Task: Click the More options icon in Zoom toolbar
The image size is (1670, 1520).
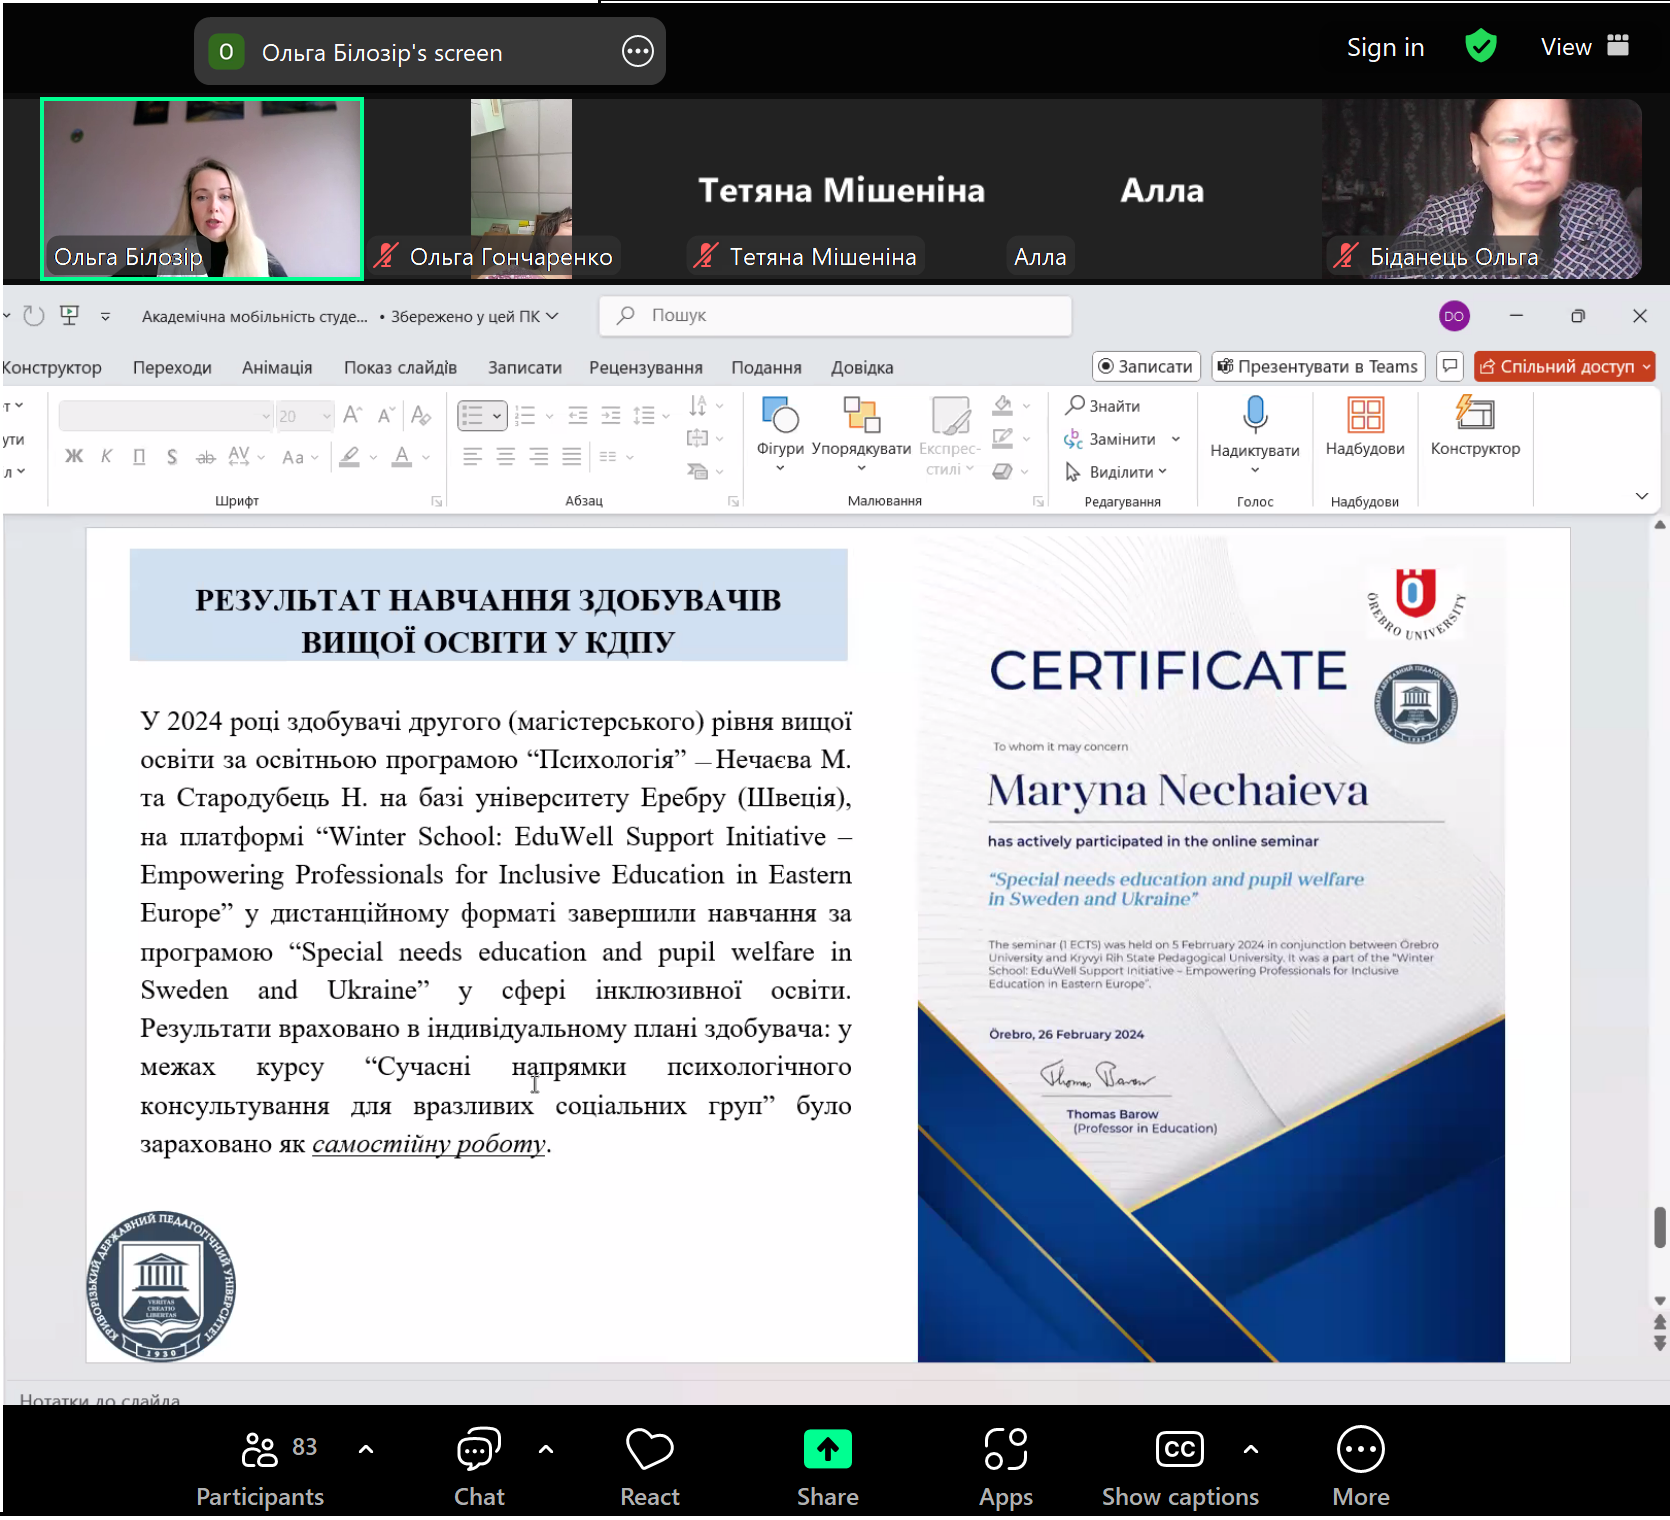Action: (1360, 1450)
